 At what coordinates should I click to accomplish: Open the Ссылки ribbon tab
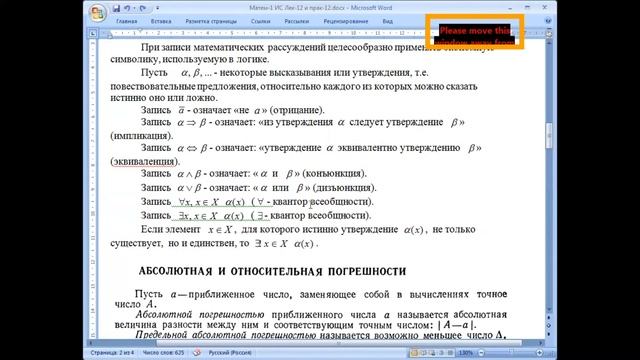point(260,21)
